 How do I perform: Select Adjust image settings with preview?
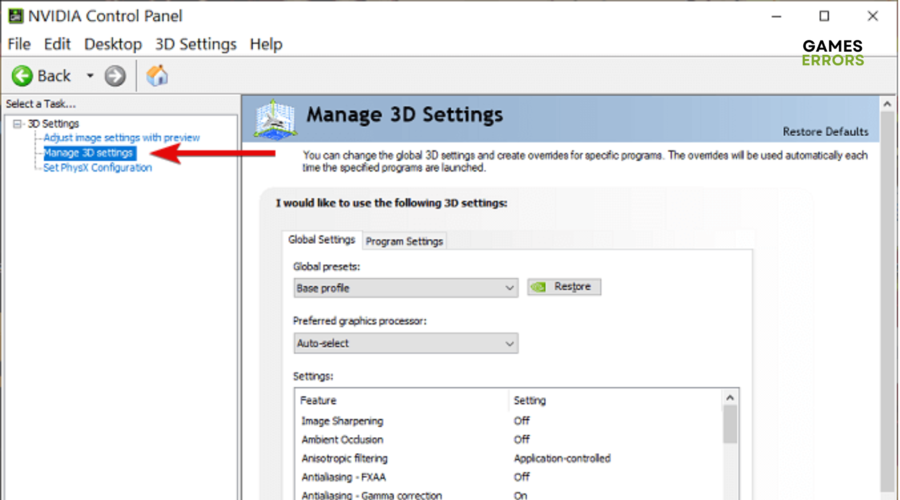pyautogui.click(x=122, y=138)
